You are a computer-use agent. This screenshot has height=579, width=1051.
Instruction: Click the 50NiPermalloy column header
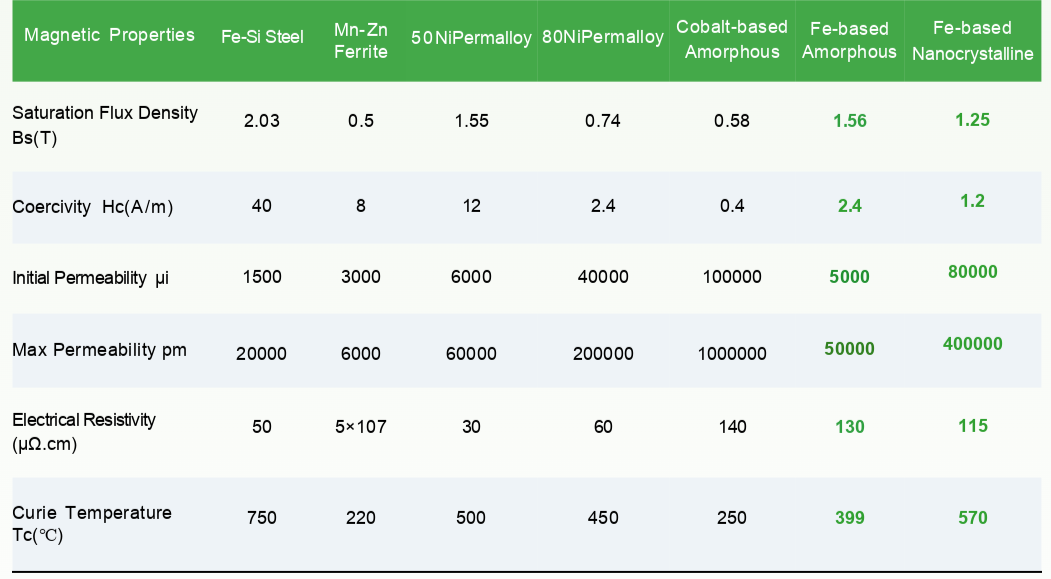pos(471,38)
